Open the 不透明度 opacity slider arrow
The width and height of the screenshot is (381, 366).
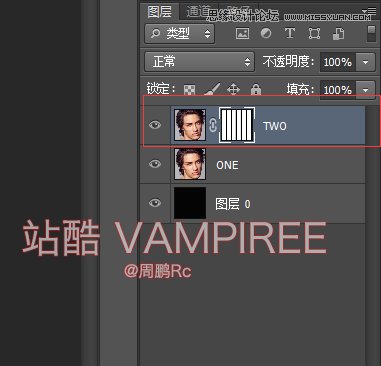point(365,62)
